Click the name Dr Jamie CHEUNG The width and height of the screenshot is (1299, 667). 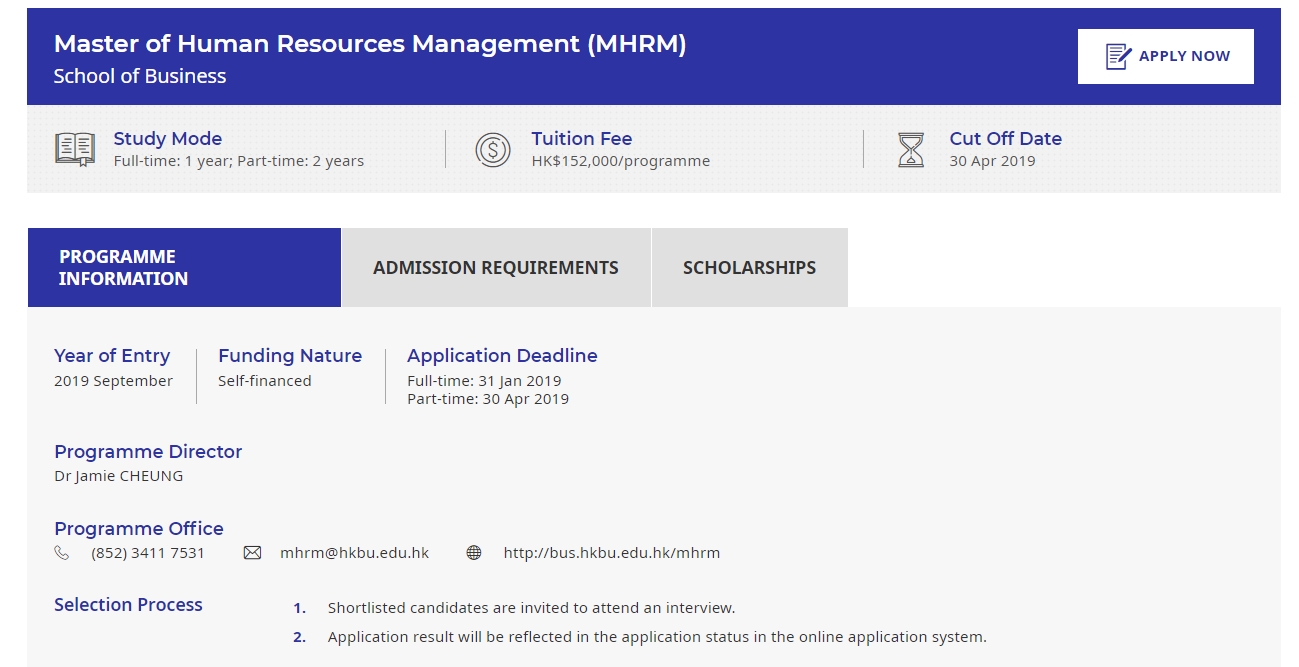coord(119,476)
